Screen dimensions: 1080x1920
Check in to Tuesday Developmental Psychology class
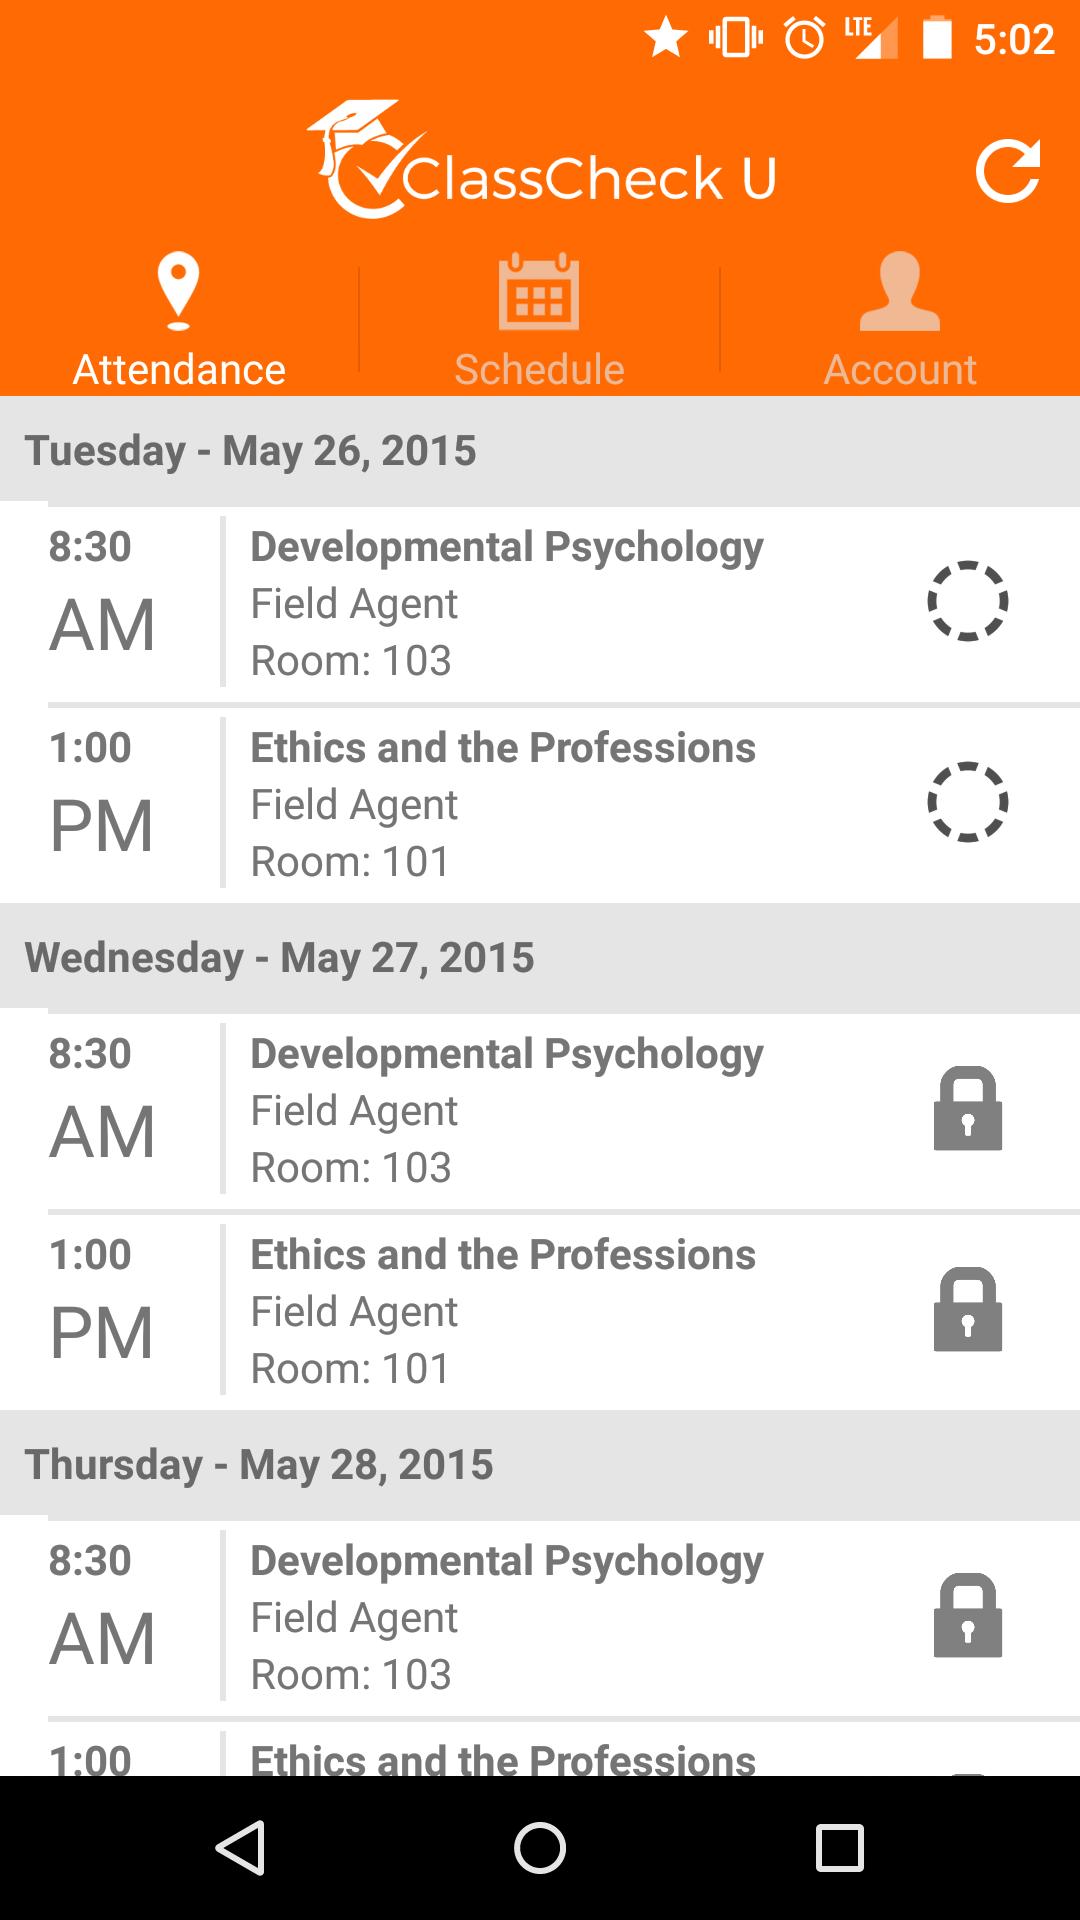pyautogui.click(x=967, y=601)
